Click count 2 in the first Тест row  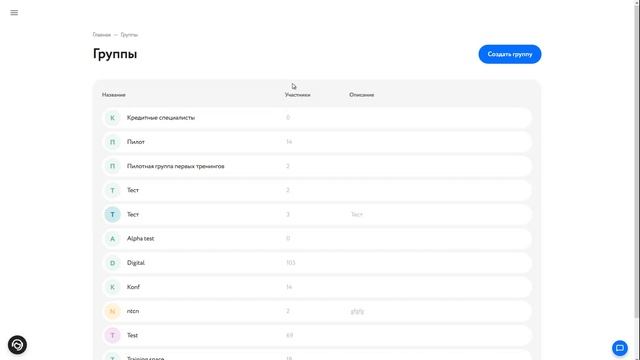tap(288, 190)
